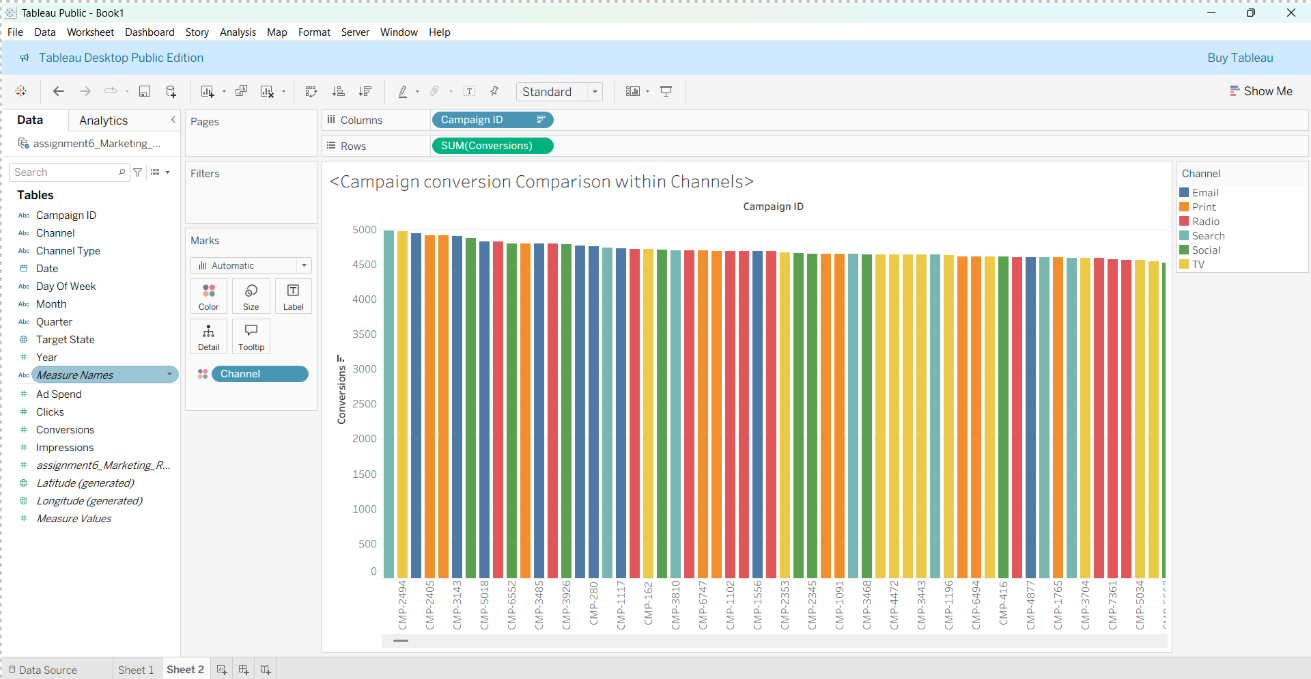The image size is (1311, 679).
Task: Click the Group members paperclip icon
Action: pos(435,91)
